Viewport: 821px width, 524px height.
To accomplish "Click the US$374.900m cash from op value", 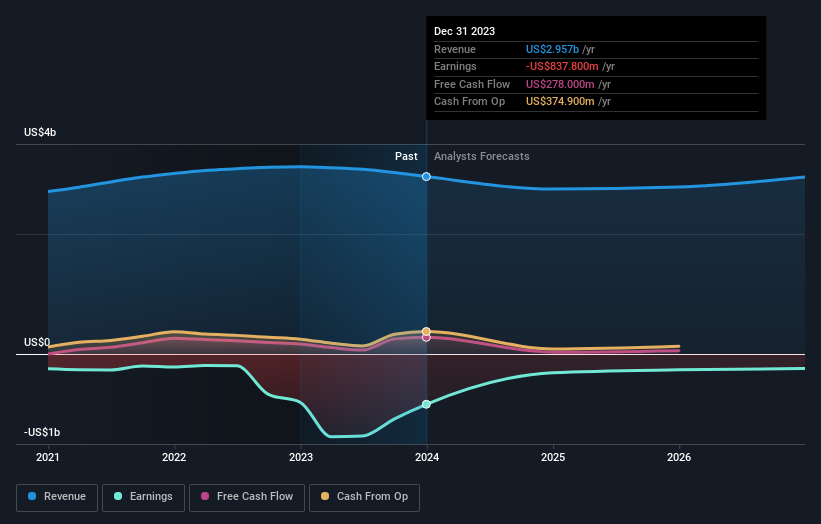I will [x=560, y=102].
